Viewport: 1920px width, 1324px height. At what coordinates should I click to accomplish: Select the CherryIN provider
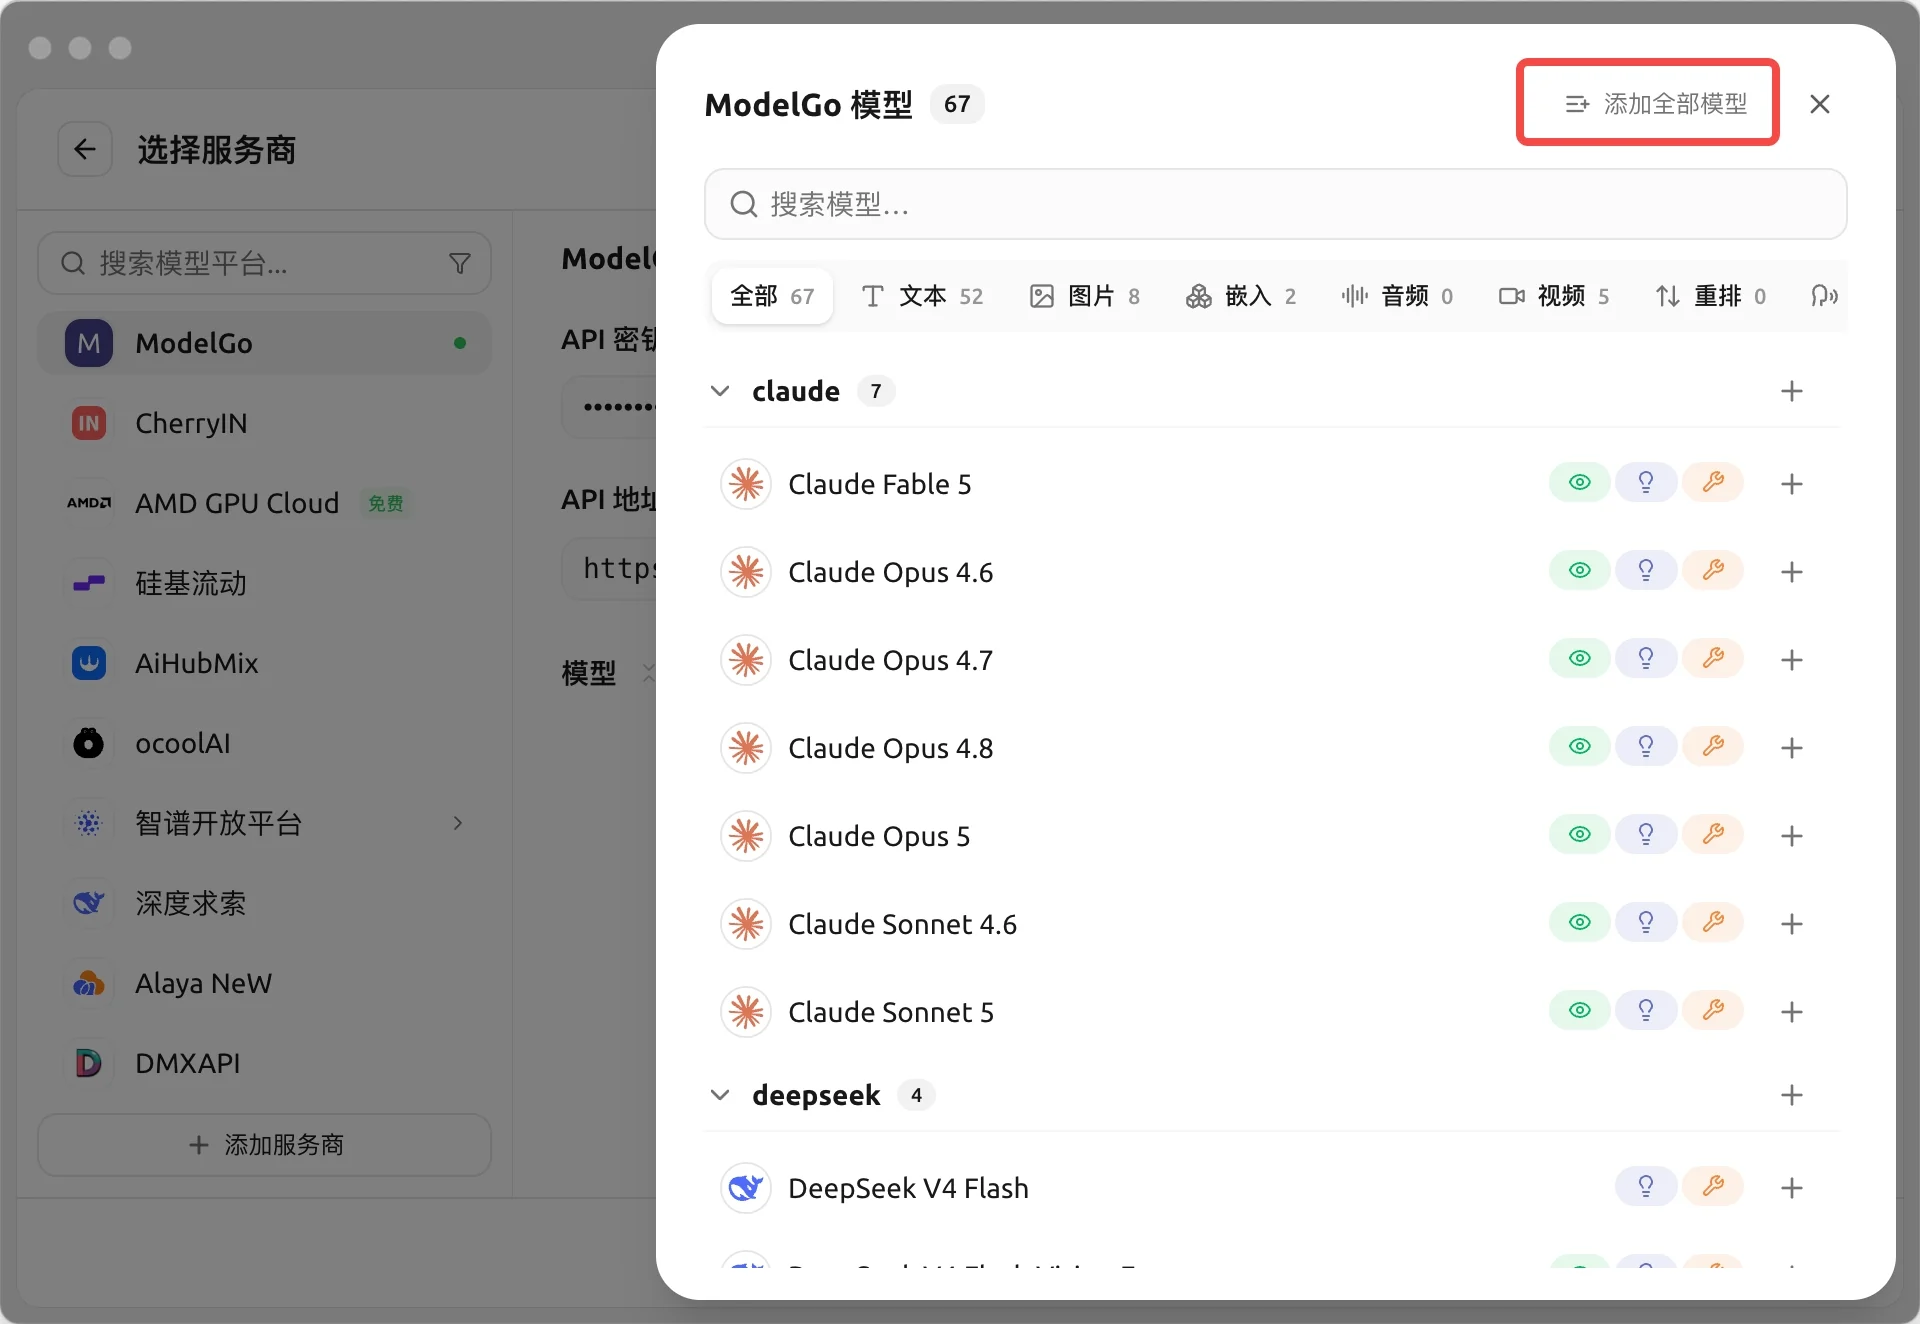coord(265,423)
